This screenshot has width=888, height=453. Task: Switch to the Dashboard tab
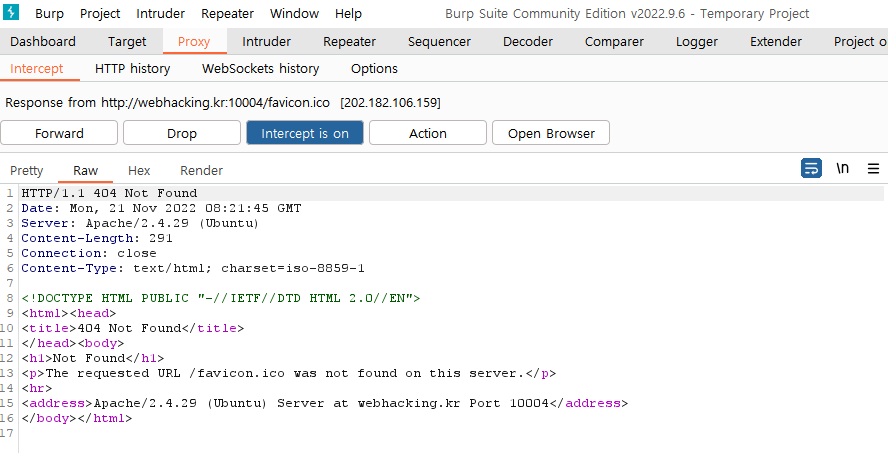(x=42, y=41)
